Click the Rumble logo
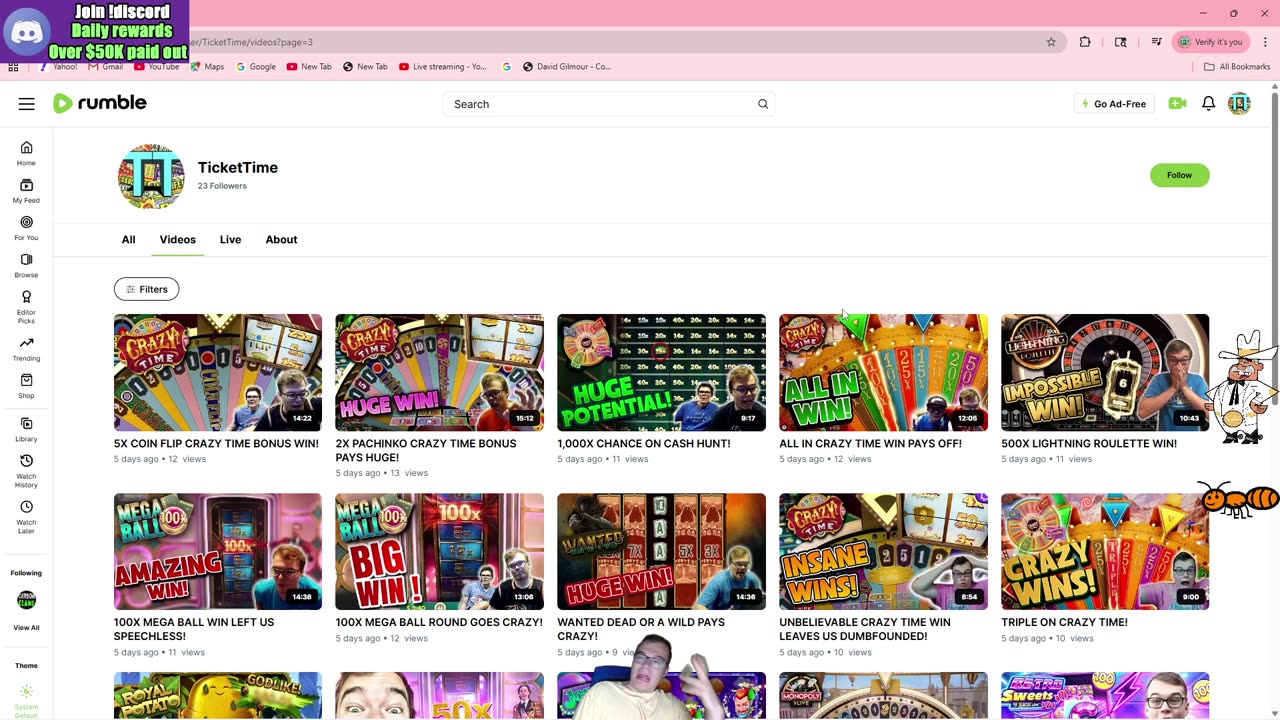Screen dimensions: 1280x720 (100, 103)
